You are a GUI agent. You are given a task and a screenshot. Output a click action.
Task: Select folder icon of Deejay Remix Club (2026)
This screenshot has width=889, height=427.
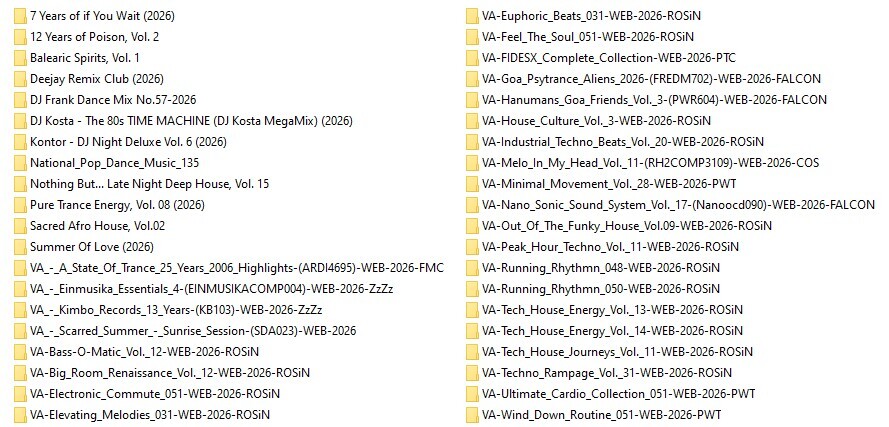pos(20,79)
